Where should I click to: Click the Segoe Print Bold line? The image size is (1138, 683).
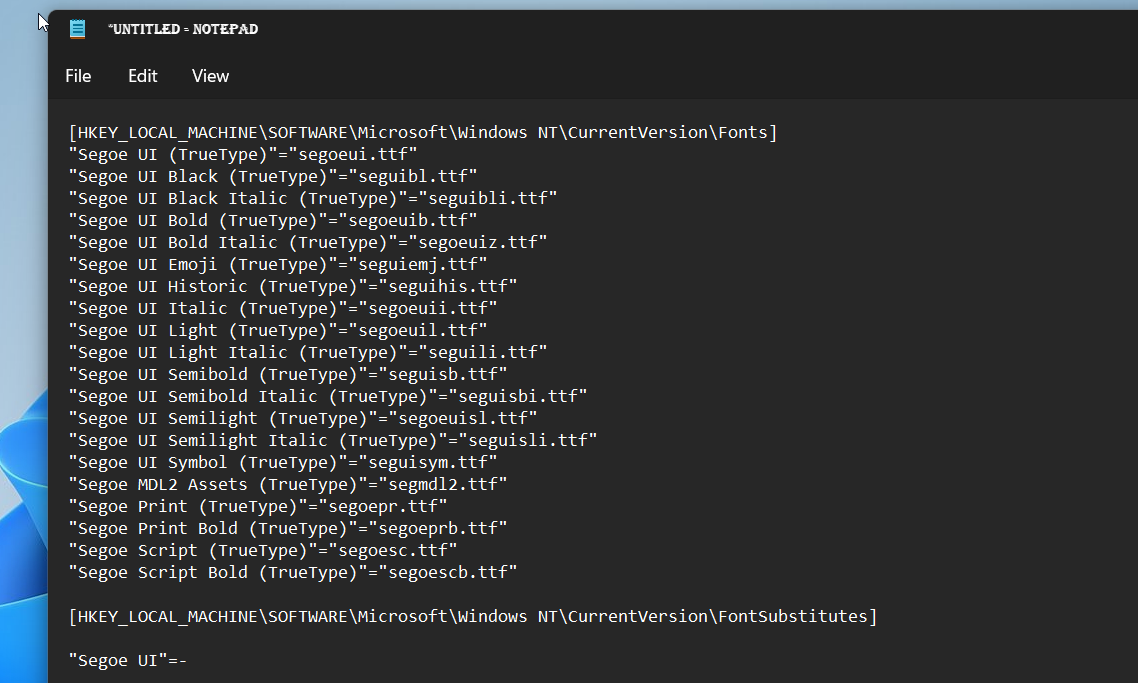[287, 528]
